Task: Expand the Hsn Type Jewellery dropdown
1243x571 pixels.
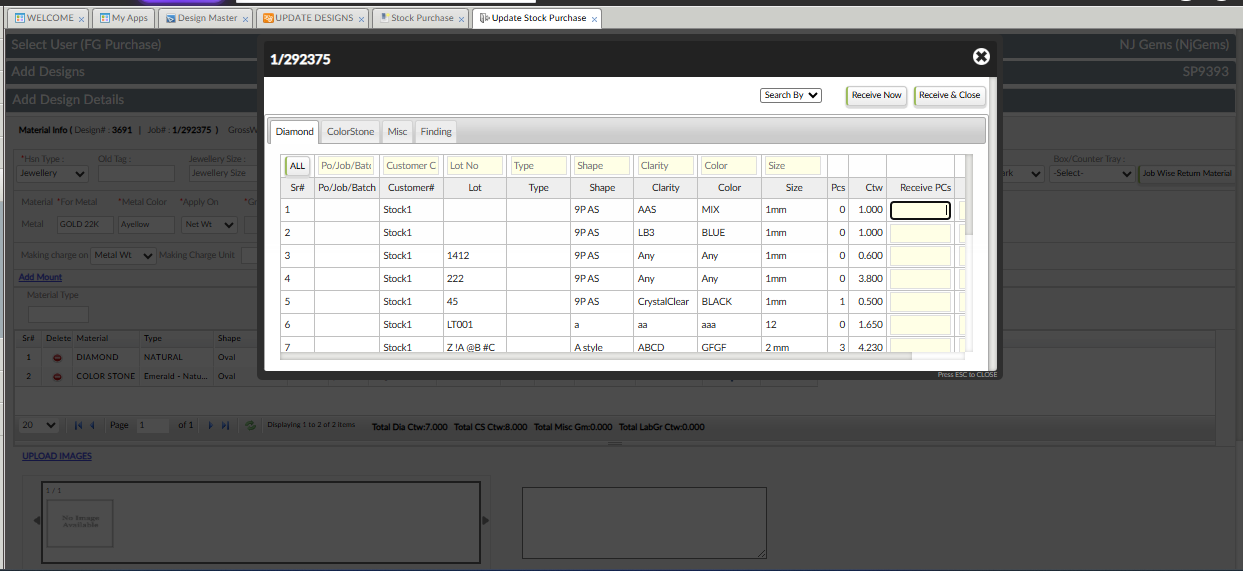Action: pyautogui.click(x=53, y=173)
